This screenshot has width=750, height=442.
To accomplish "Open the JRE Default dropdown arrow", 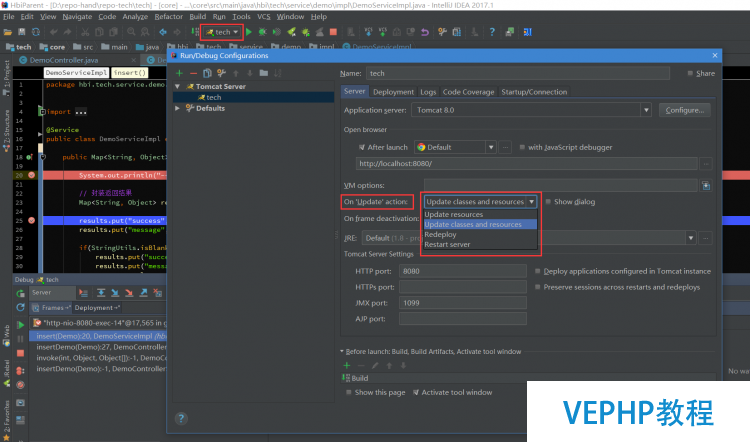I will (x=691, y=238).
